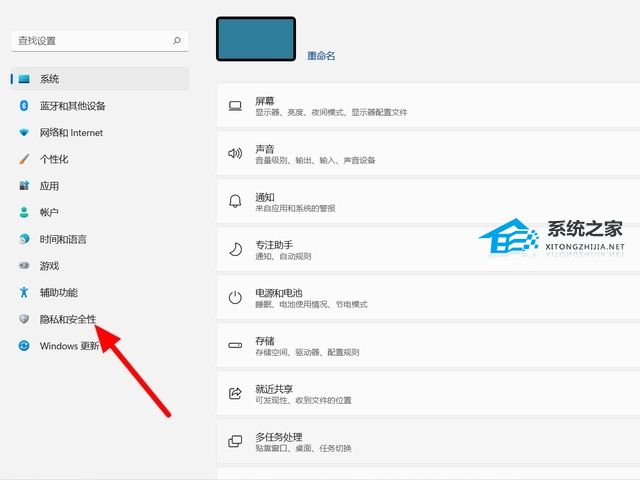Click the multitasking windows icon
The height and width of the screenshot is (480, 640).
pos(235,441)
